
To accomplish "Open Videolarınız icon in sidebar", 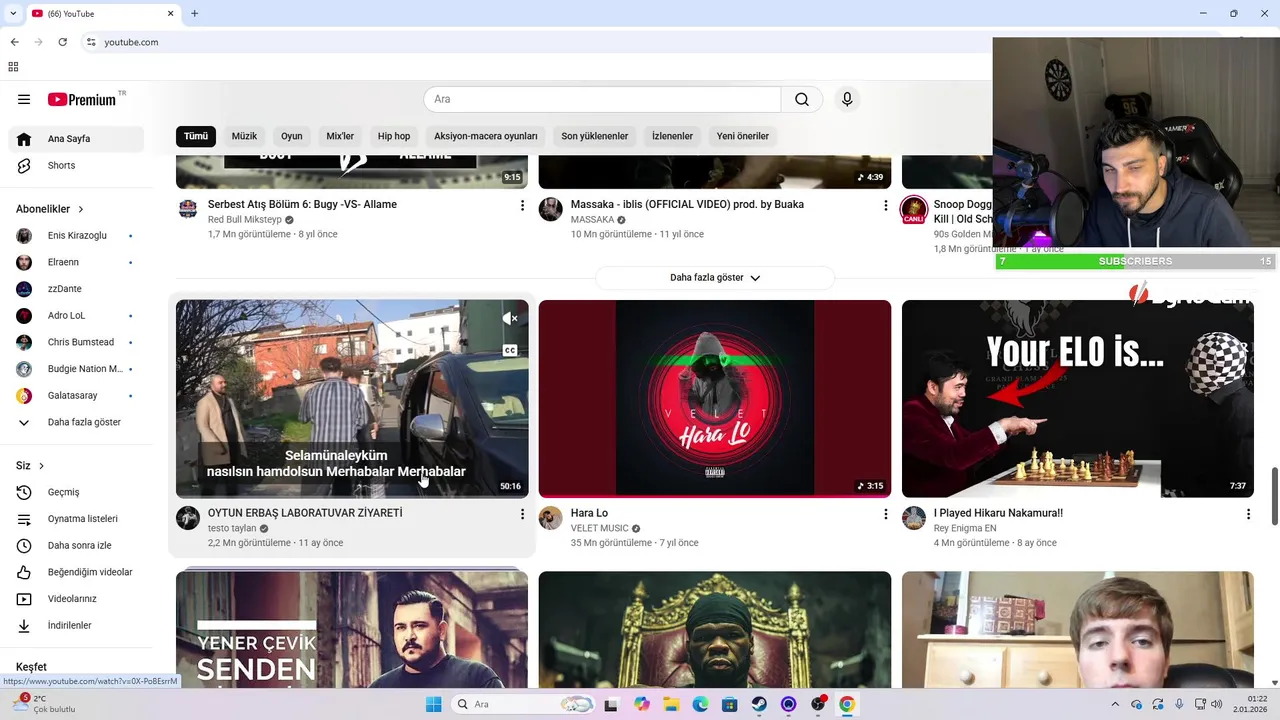I will [x=24, y=599].
